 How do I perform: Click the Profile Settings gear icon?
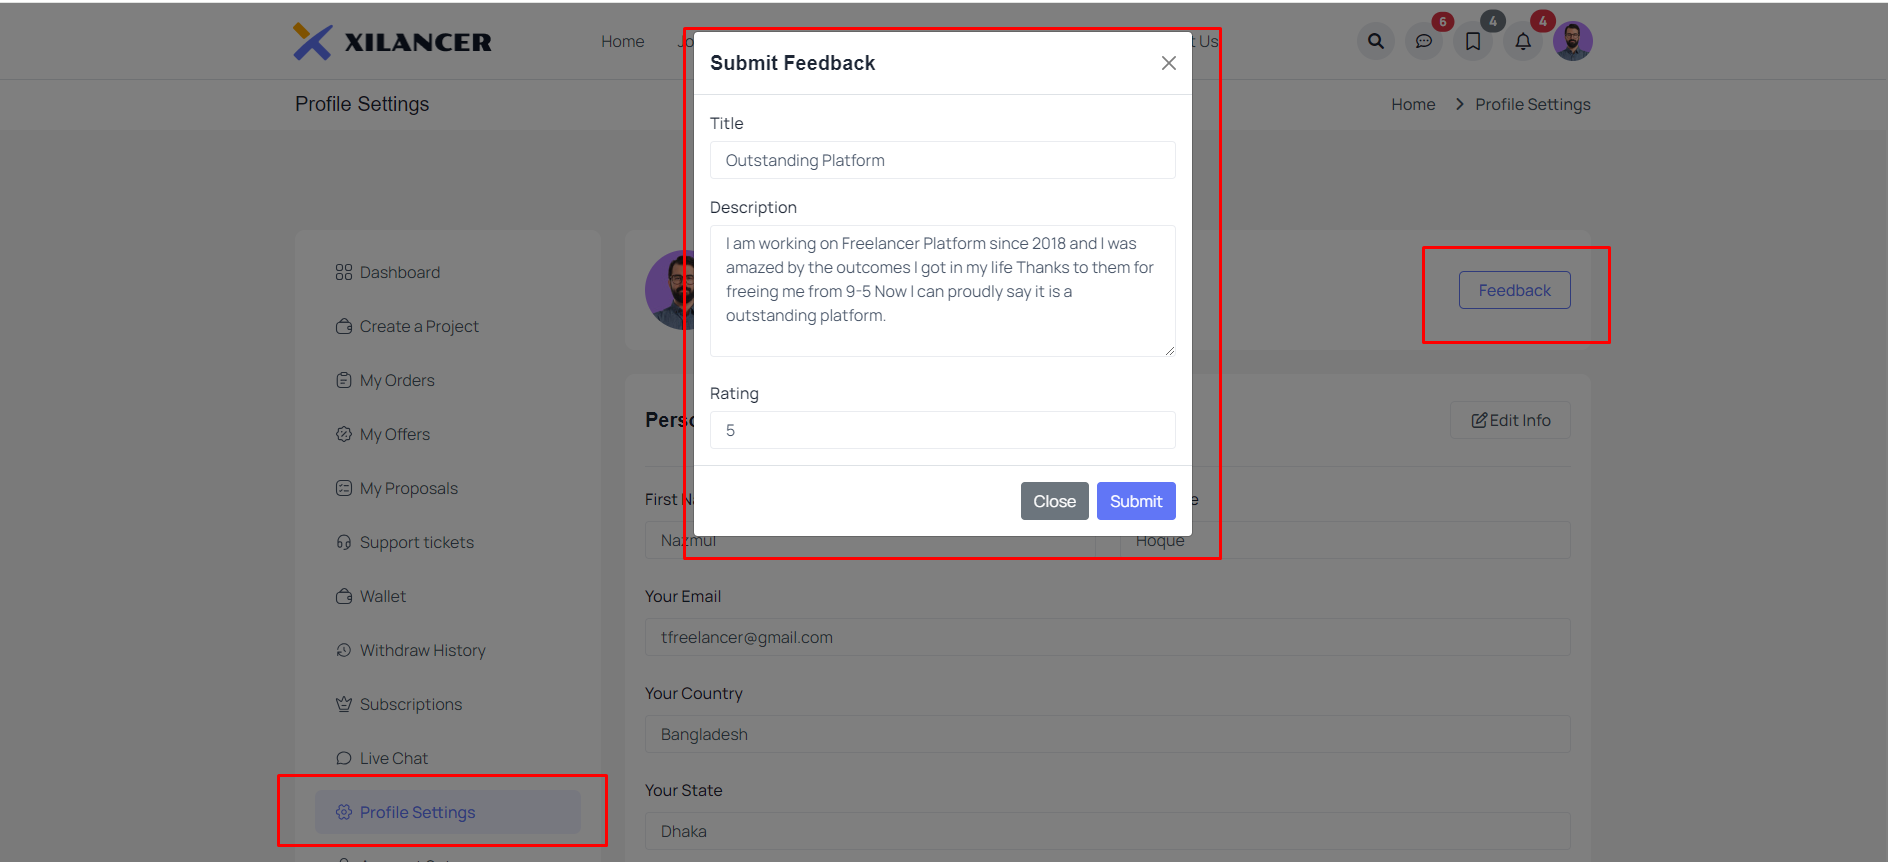(x=344, y=812)
